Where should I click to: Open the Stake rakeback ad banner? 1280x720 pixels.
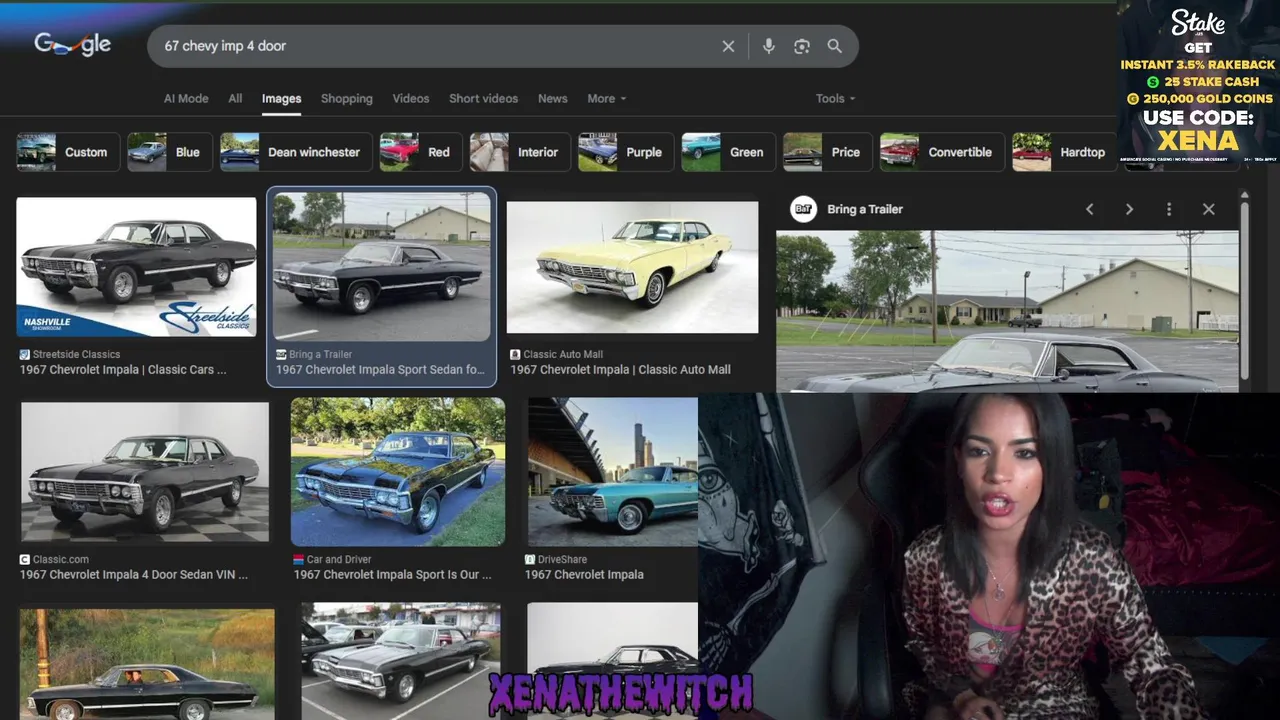tap(1198, 82)
